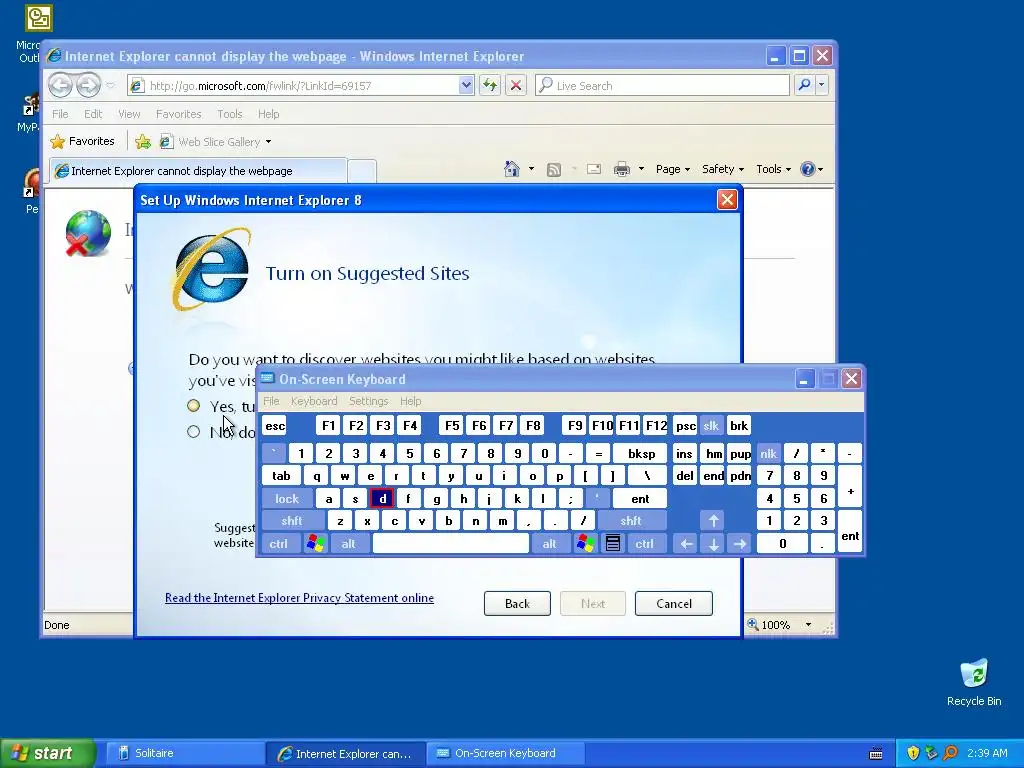Toggle the nlk num lock key
This screenshot has height=768, width=1024.
point(769,453)
